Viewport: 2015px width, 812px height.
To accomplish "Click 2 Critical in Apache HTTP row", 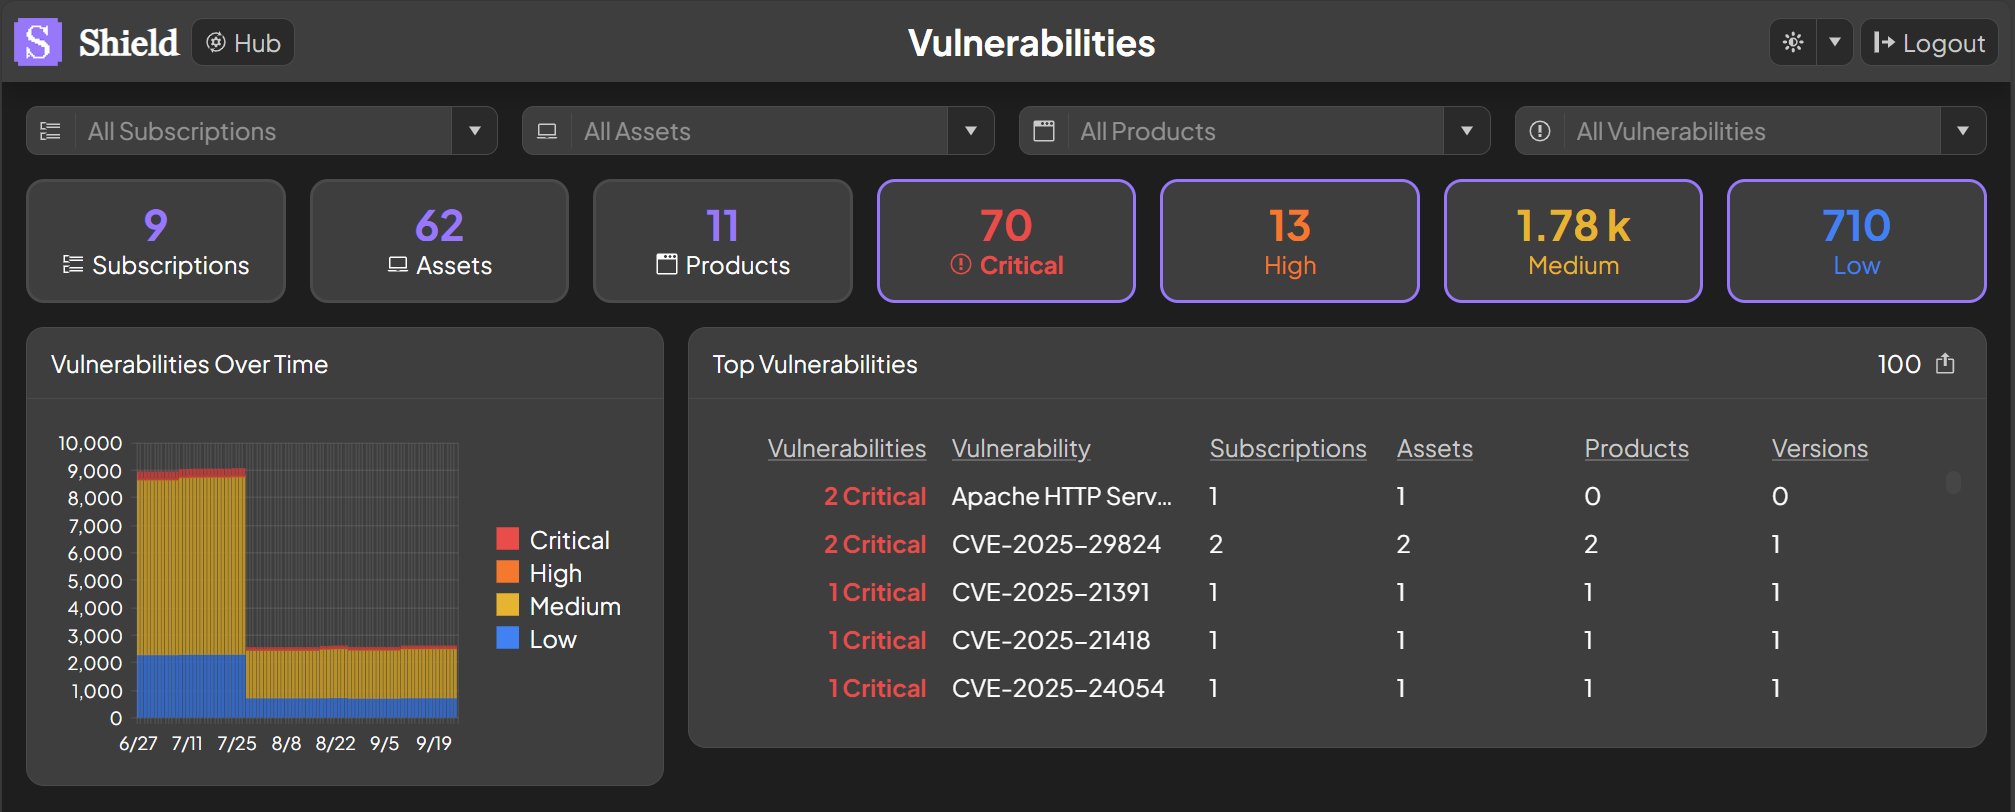I will coord(875,497).
